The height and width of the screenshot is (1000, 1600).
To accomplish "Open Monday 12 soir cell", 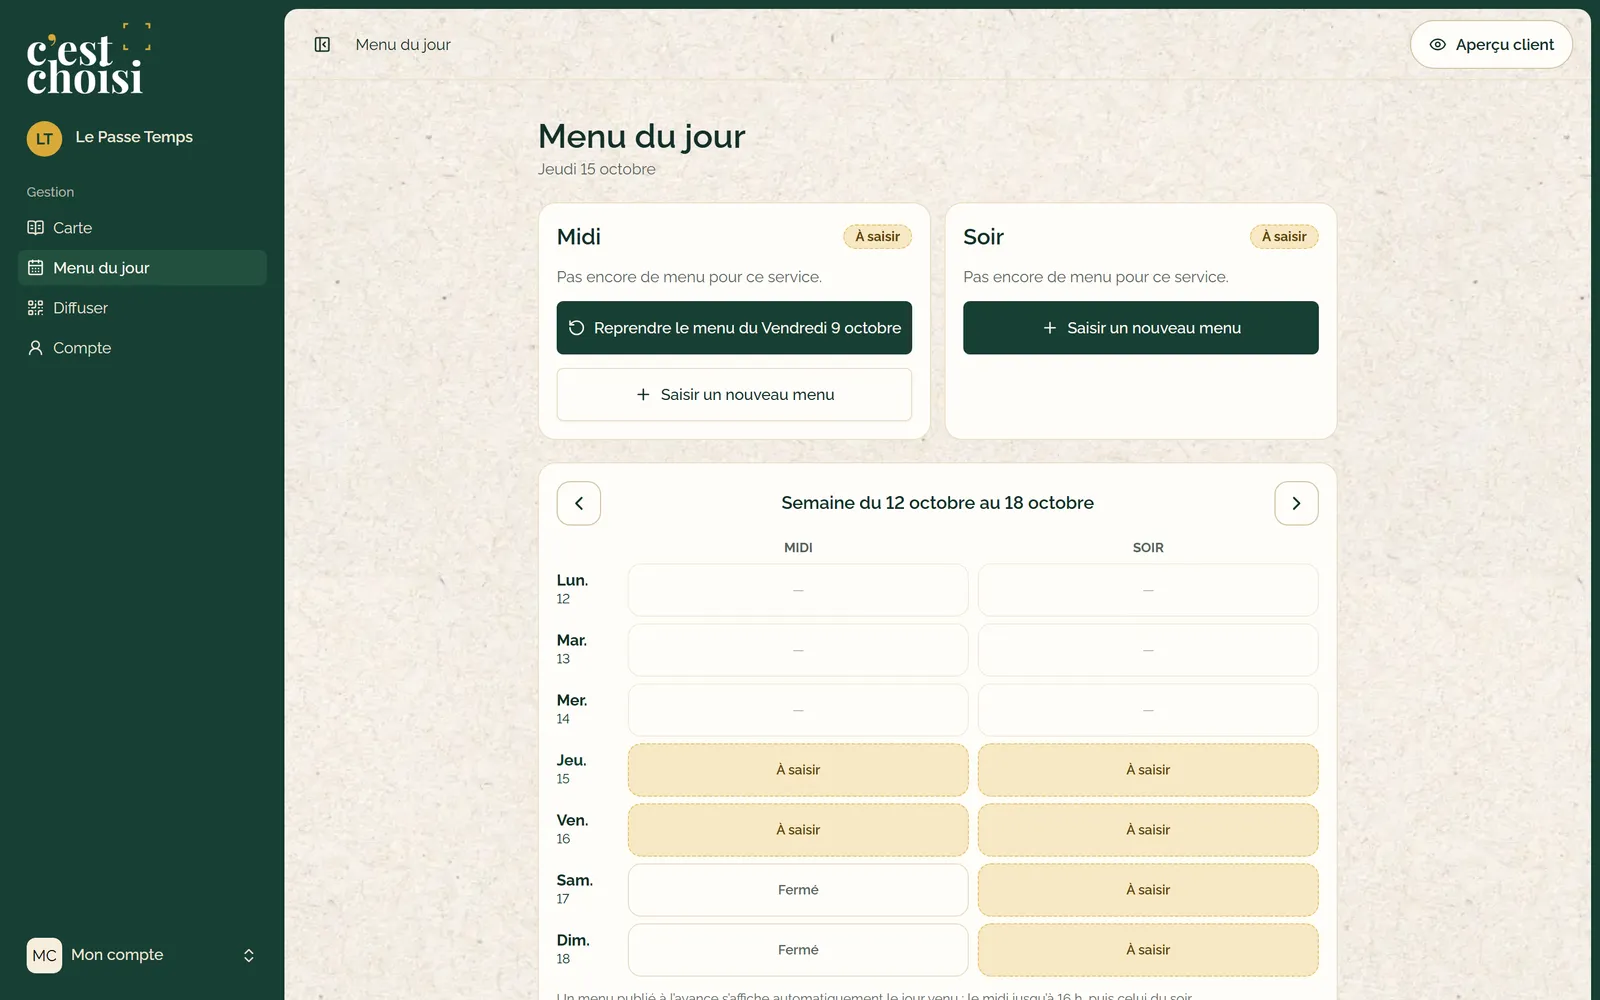I will [x=1148, y=590].
